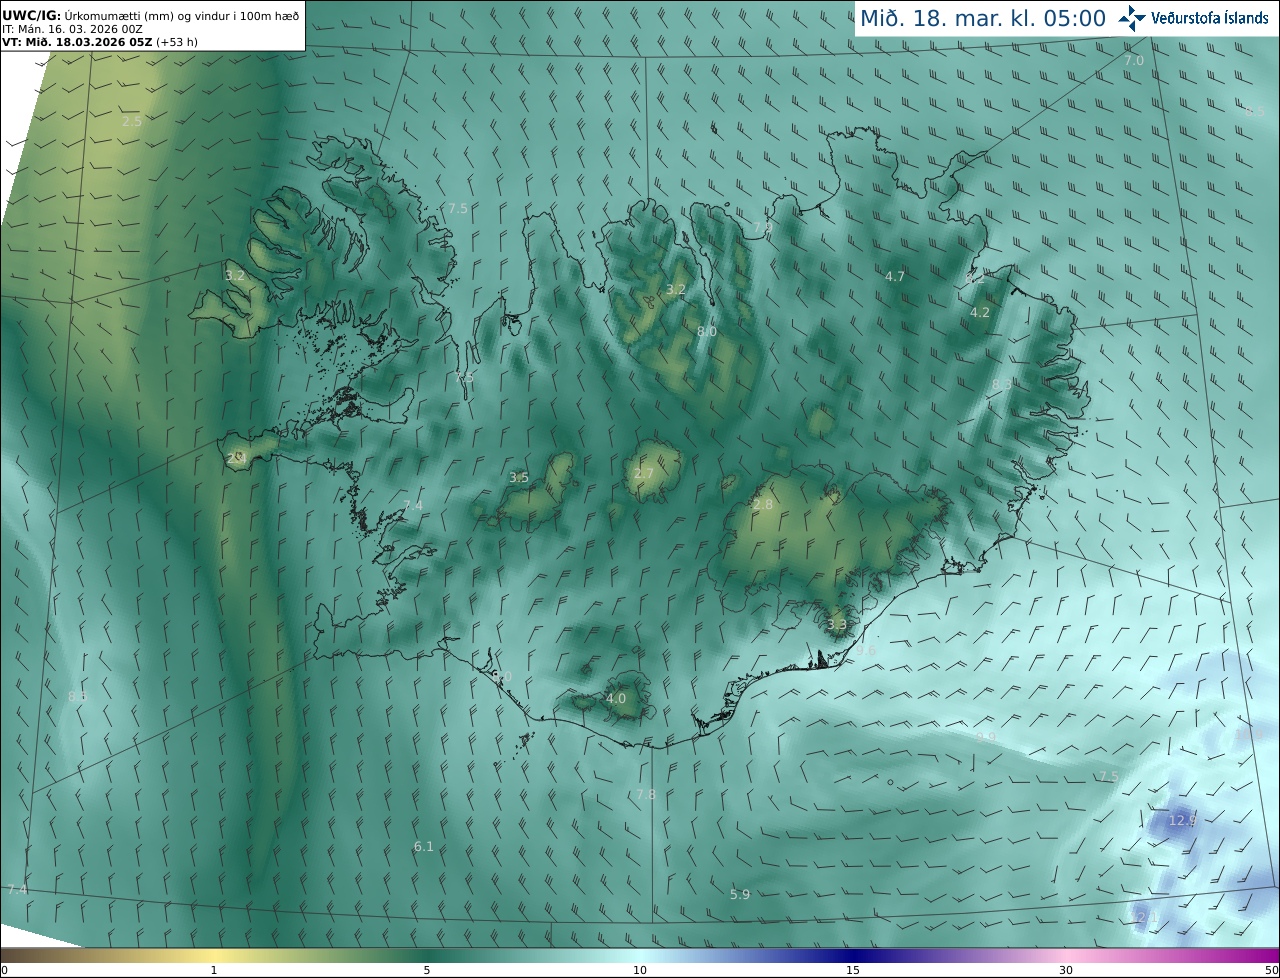Click the 8.6 value label near left edge
The height and width of the screenshot is (978, 1280).
[78, 695]
